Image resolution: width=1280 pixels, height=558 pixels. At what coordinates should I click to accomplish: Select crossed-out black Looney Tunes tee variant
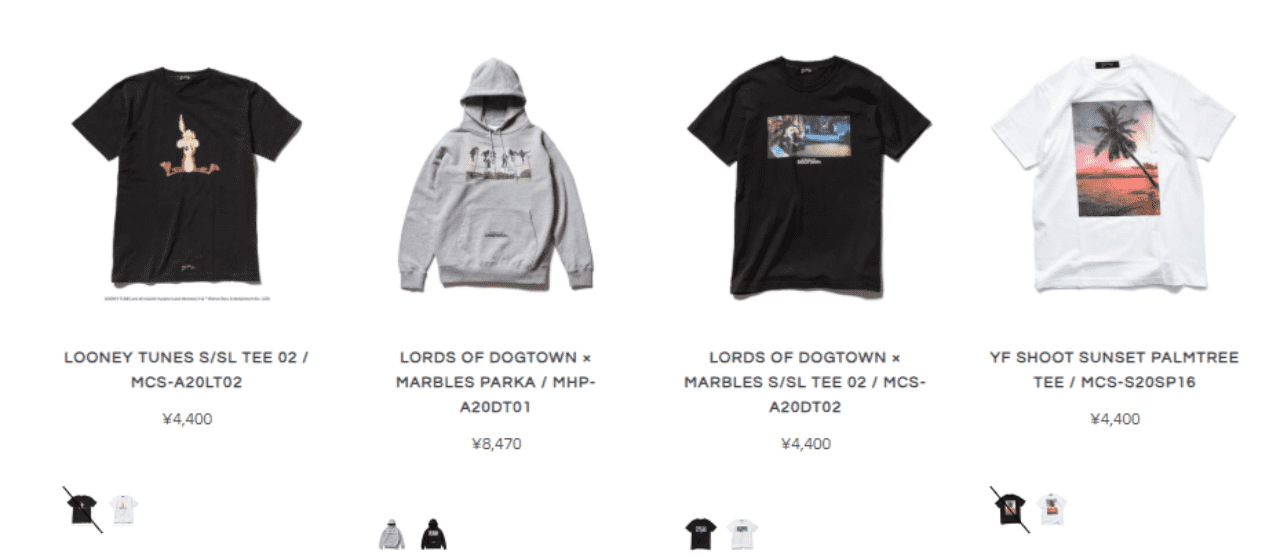pyautogui.click(x=82, y=510)
